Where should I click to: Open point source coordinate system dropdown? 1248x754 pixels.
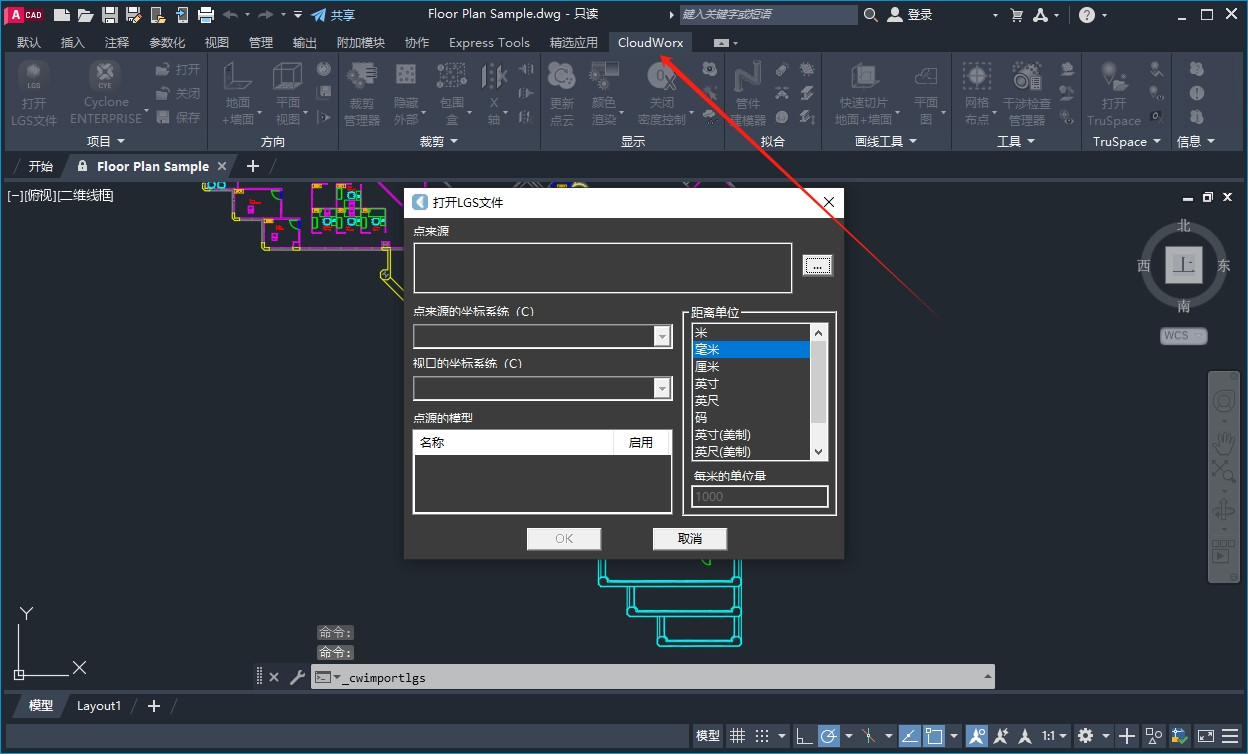click(662, 337)
